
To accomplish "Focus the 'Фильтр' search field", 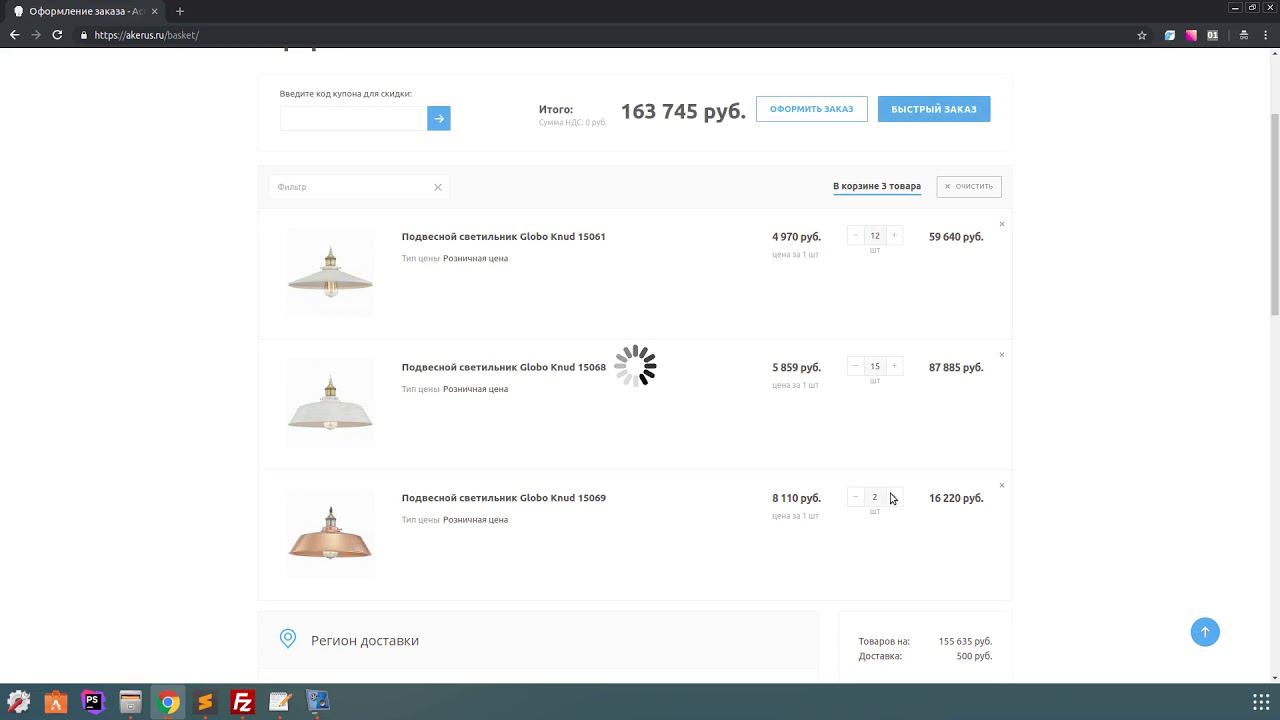I will 350,187.
